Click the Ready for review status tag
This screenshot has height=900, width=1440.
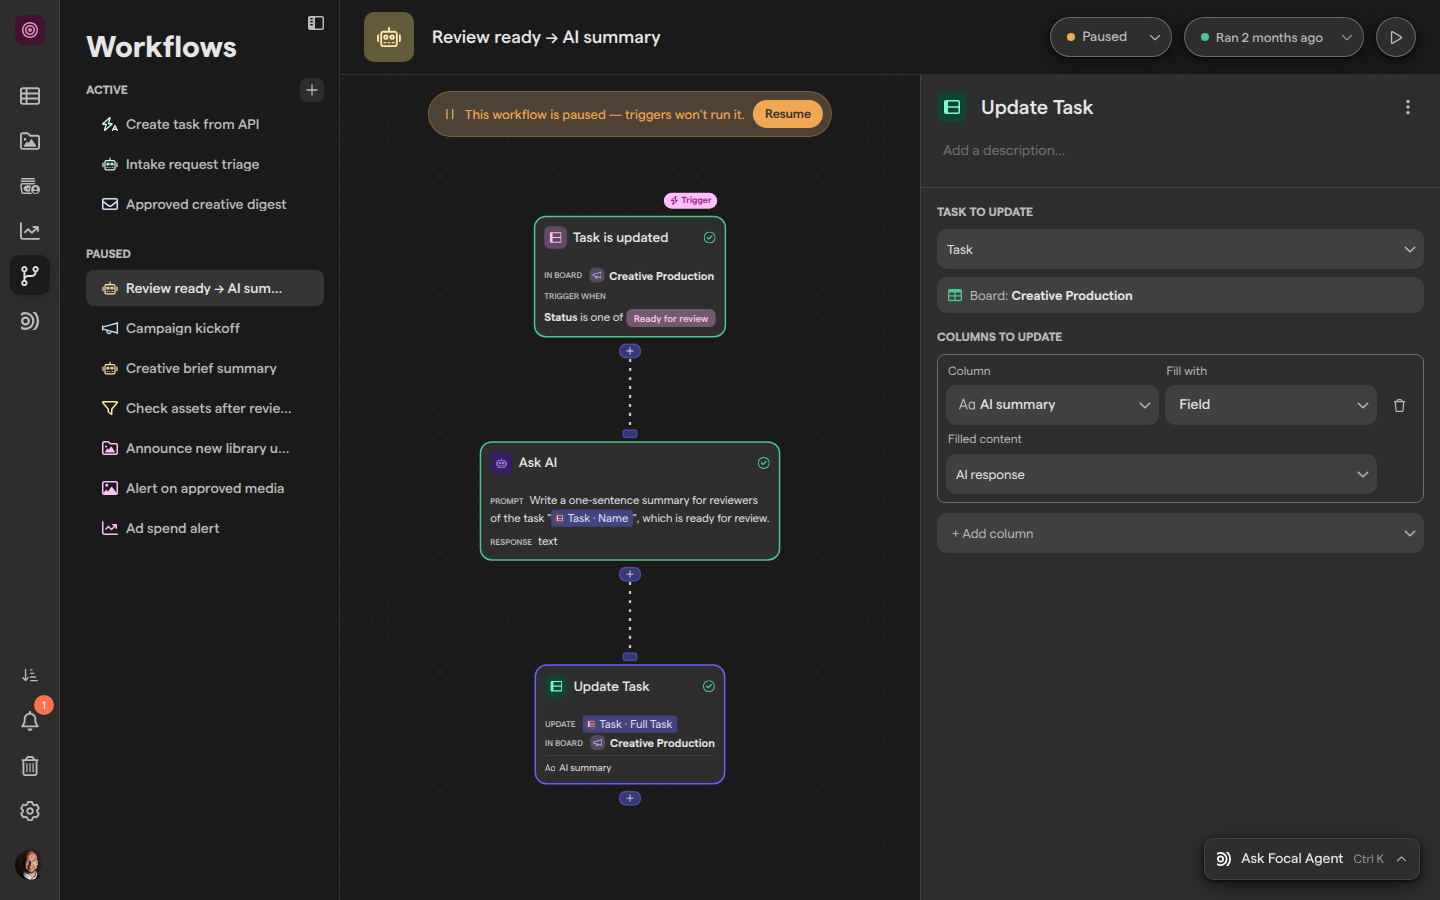671,318
